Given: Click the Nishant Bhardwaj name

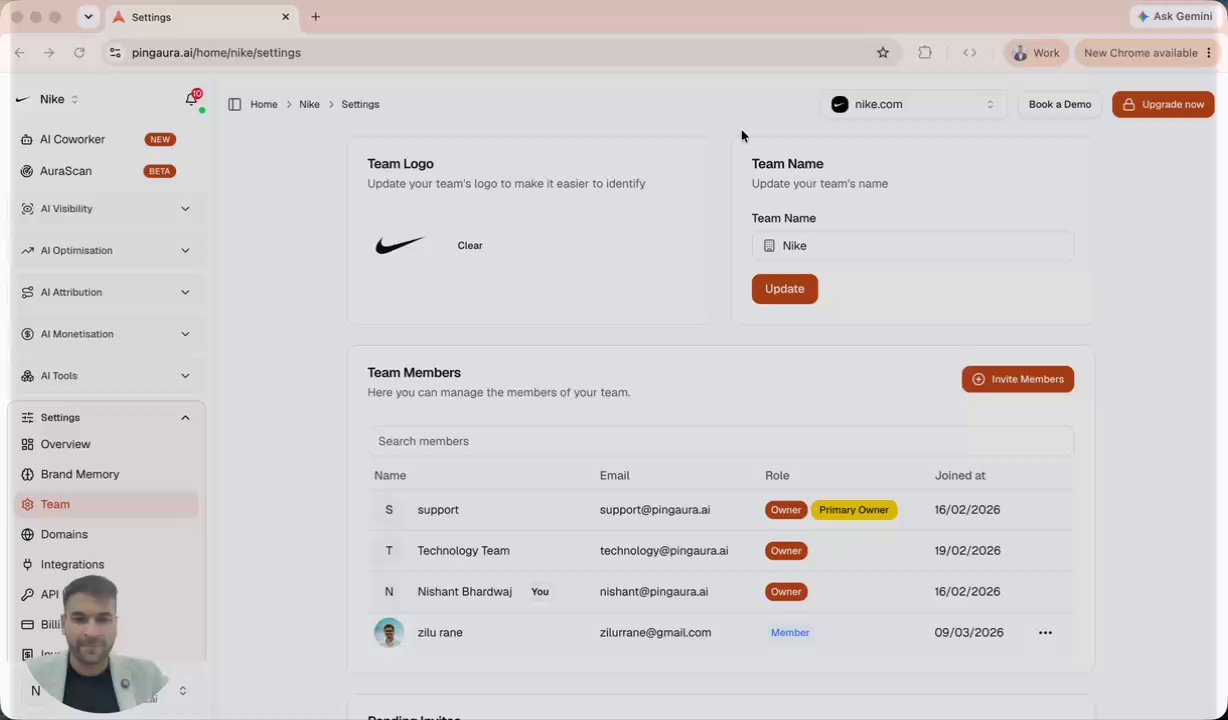Looking at the screenshot, I should click(x=464, y=592).
